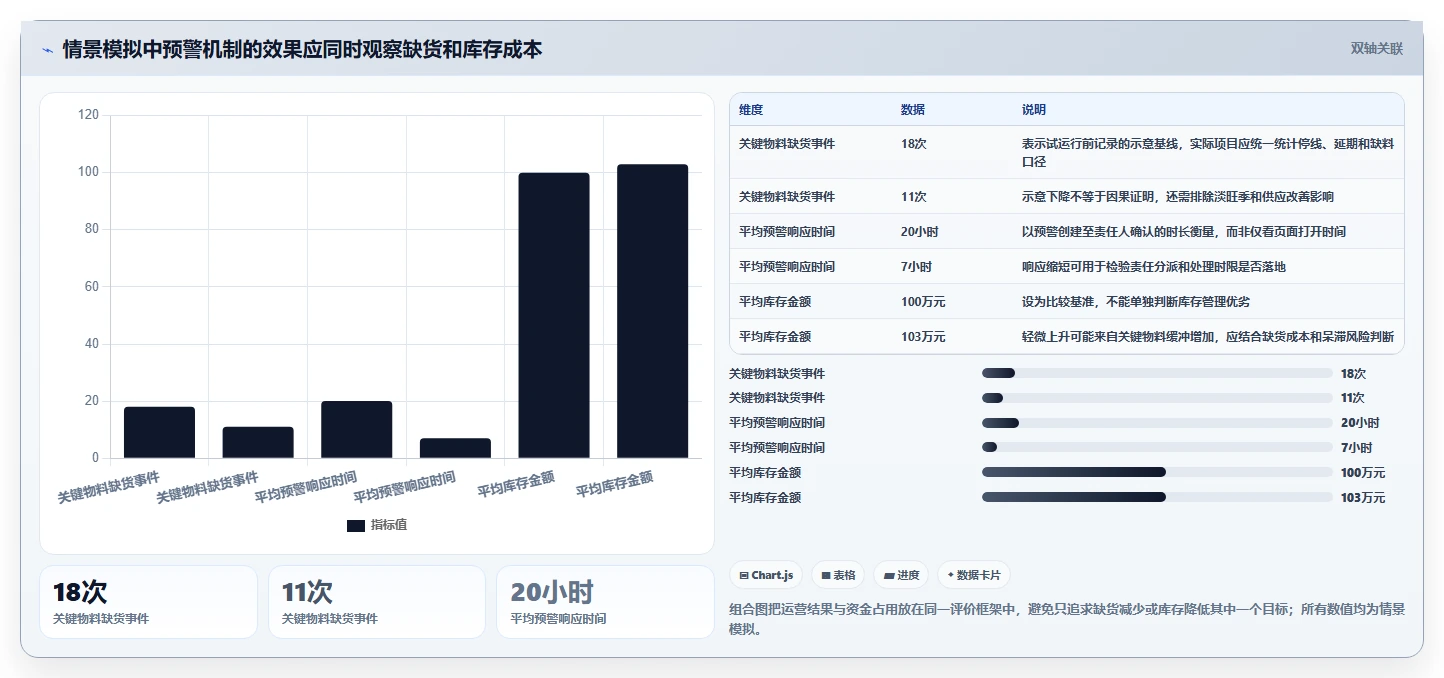Image resolution: width=1444 pixels, height=678 pixels.
Task: Click the progress bar labeled 7小时
Action: (x=1157, y=447)
